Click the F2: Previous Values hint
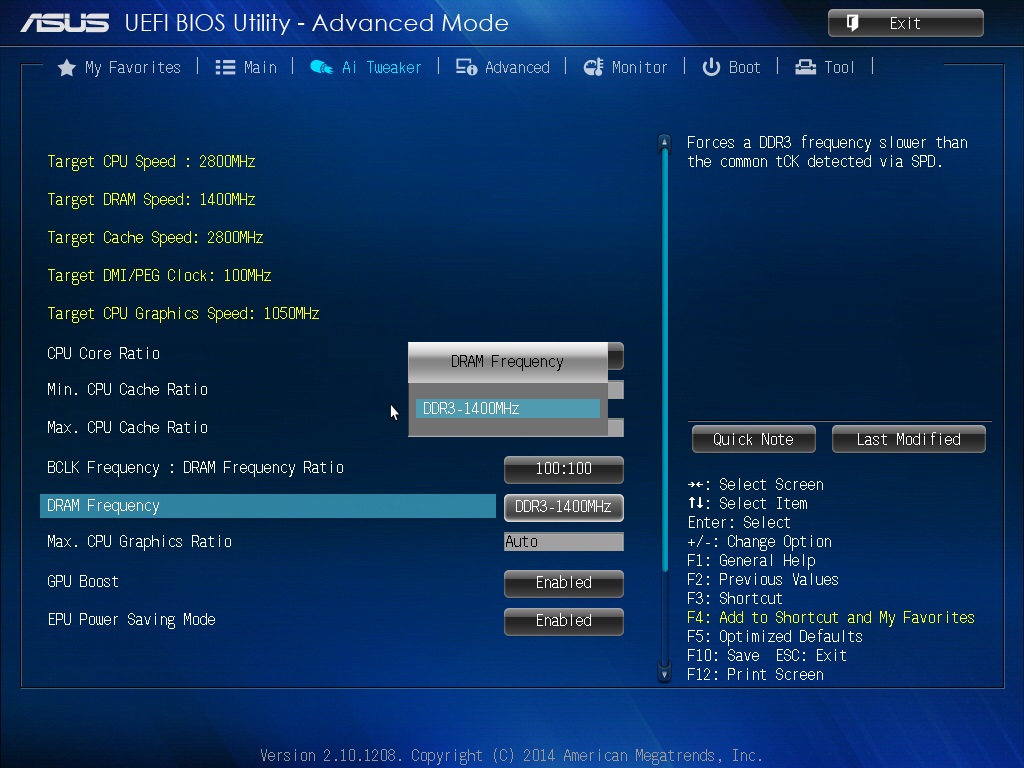Viewport: 1024px width, 768px height. click(763, 580)
